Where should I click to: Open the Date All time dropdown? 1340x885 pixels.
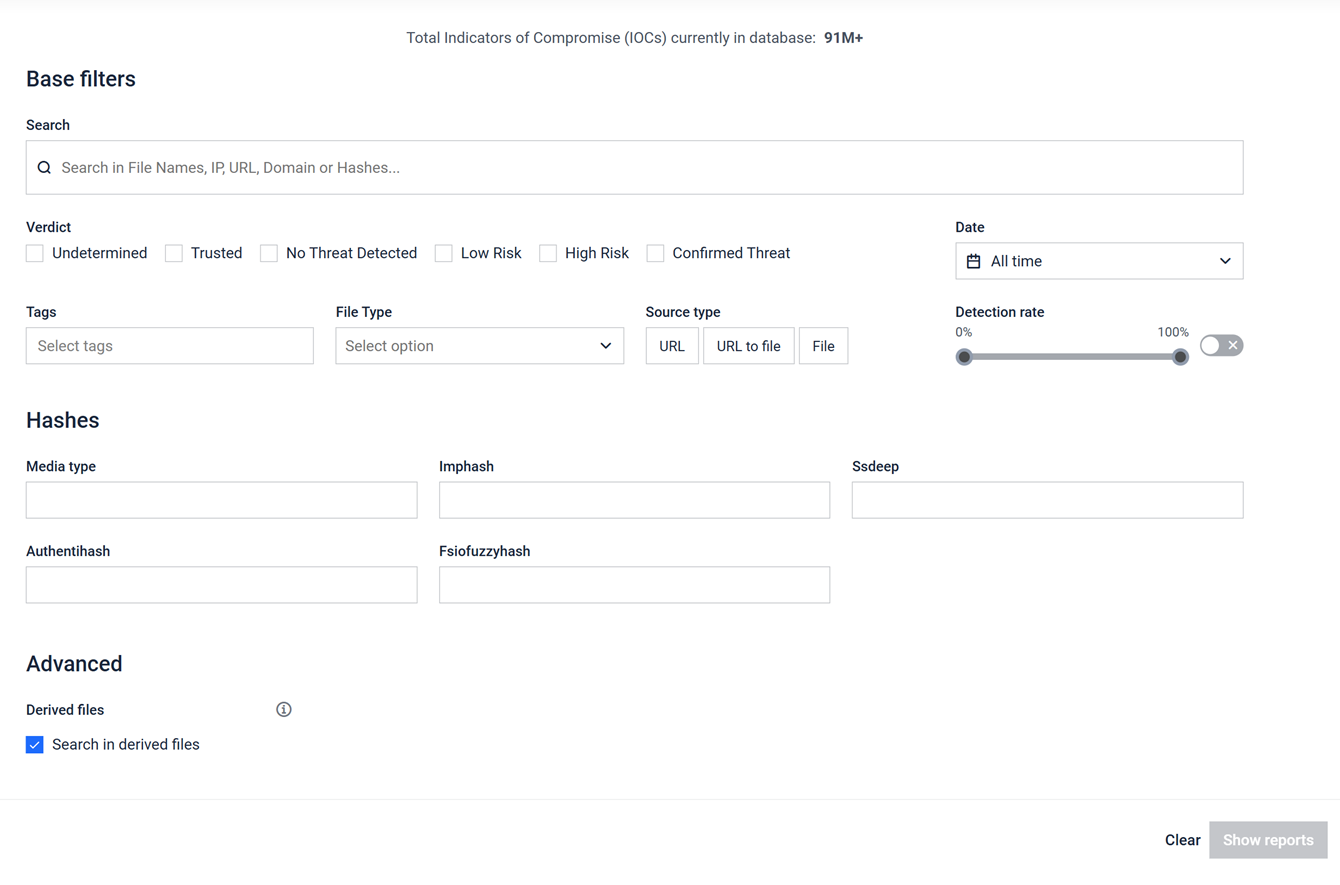1099,261
